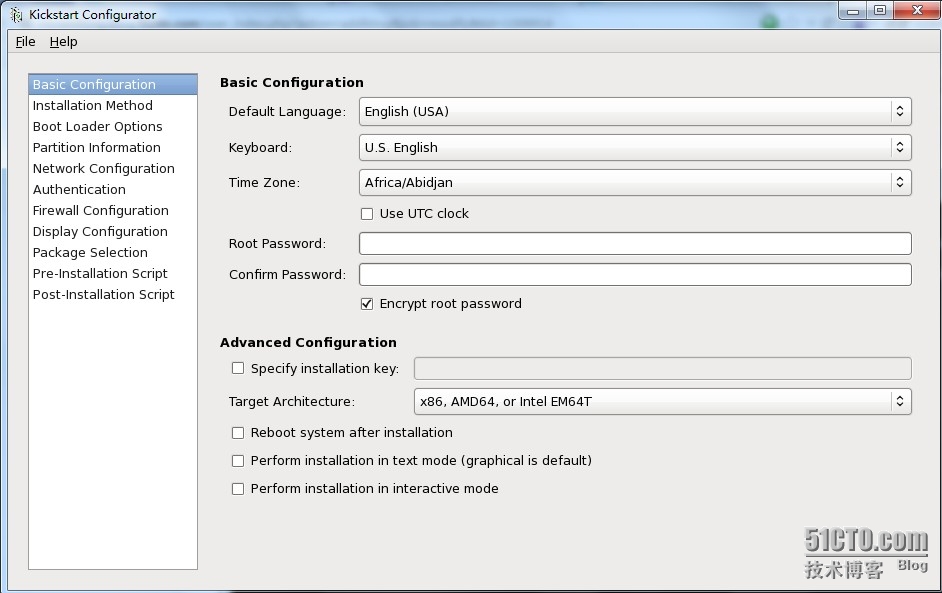Uncheck Encrypt root password
Screen dimensions: 942x593
[x=366, y=304]
